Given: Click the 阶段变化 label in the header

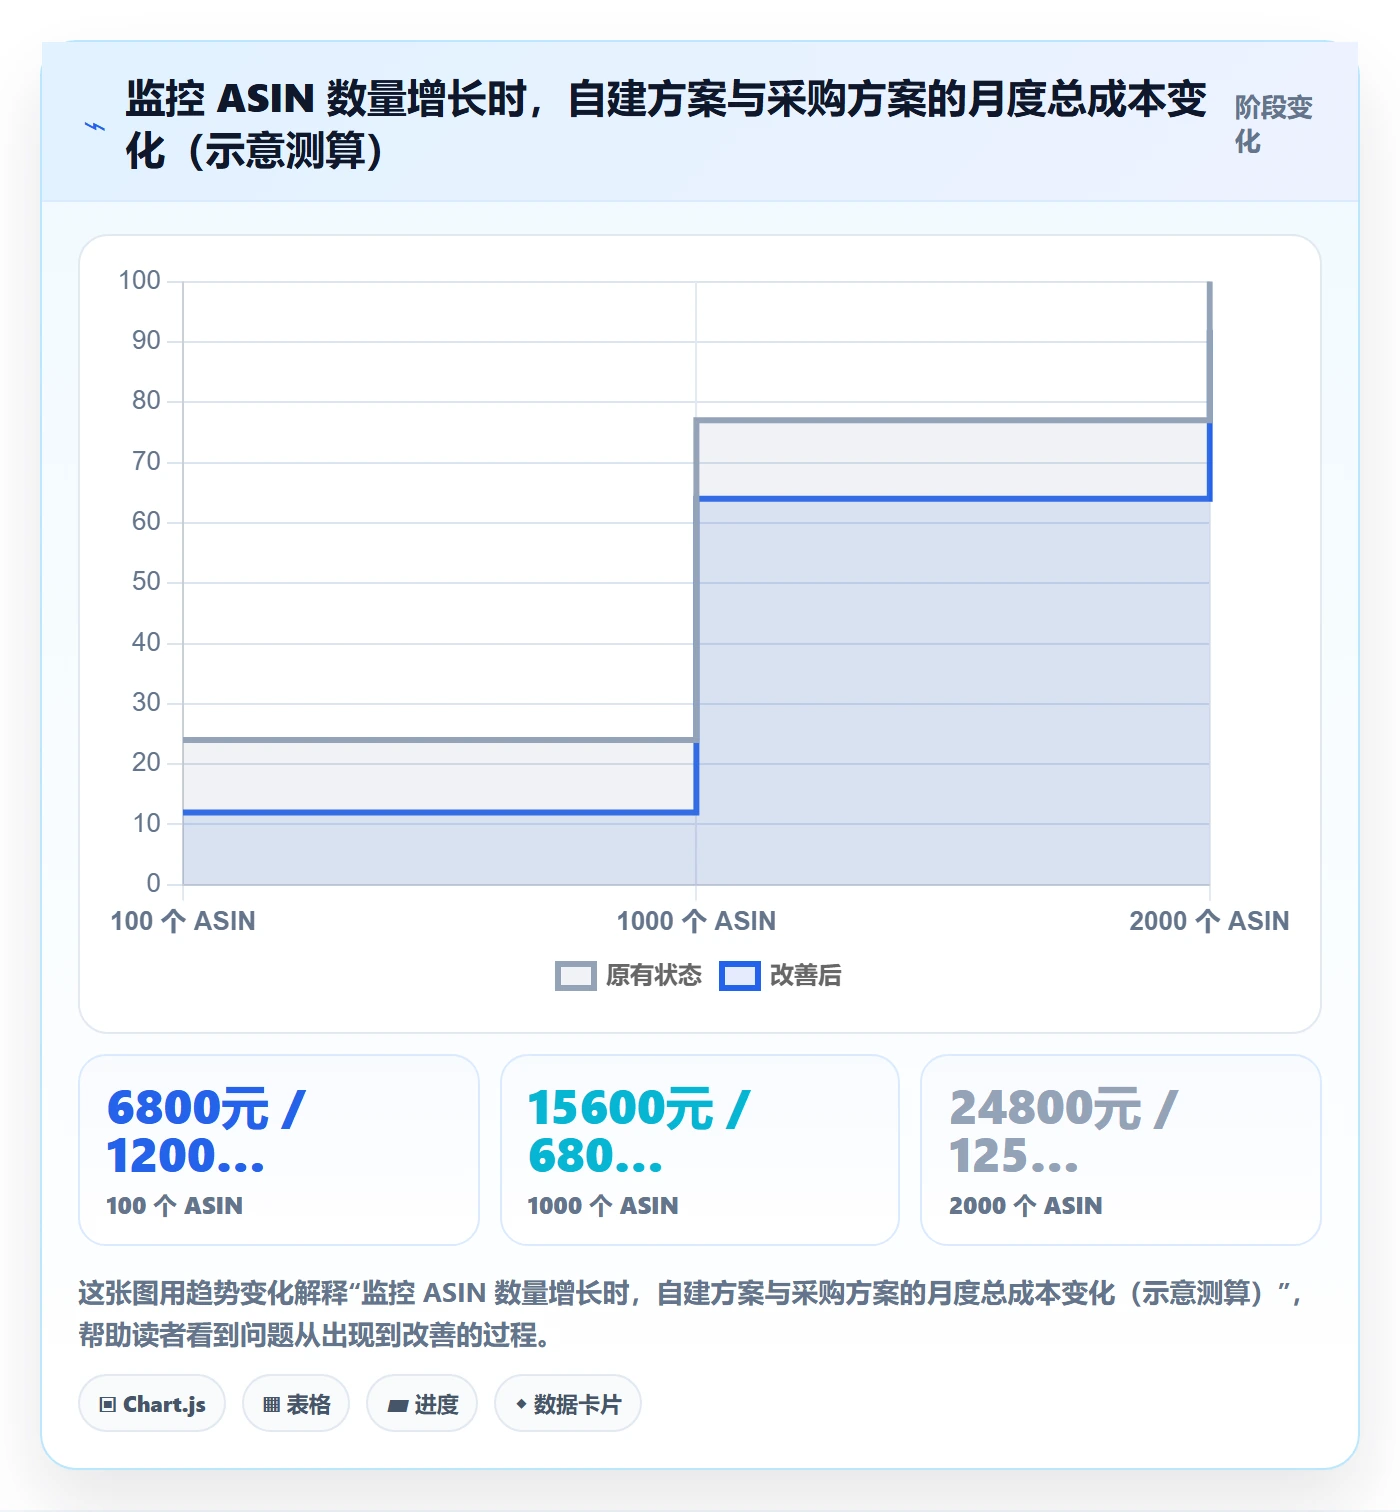Looking at the screenshot, I should tap(1273, 124).
